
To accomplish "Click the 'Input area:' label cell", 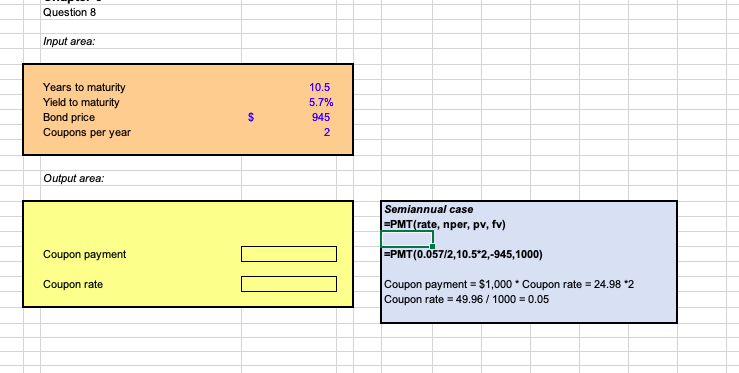I will (x=69, y=41).
